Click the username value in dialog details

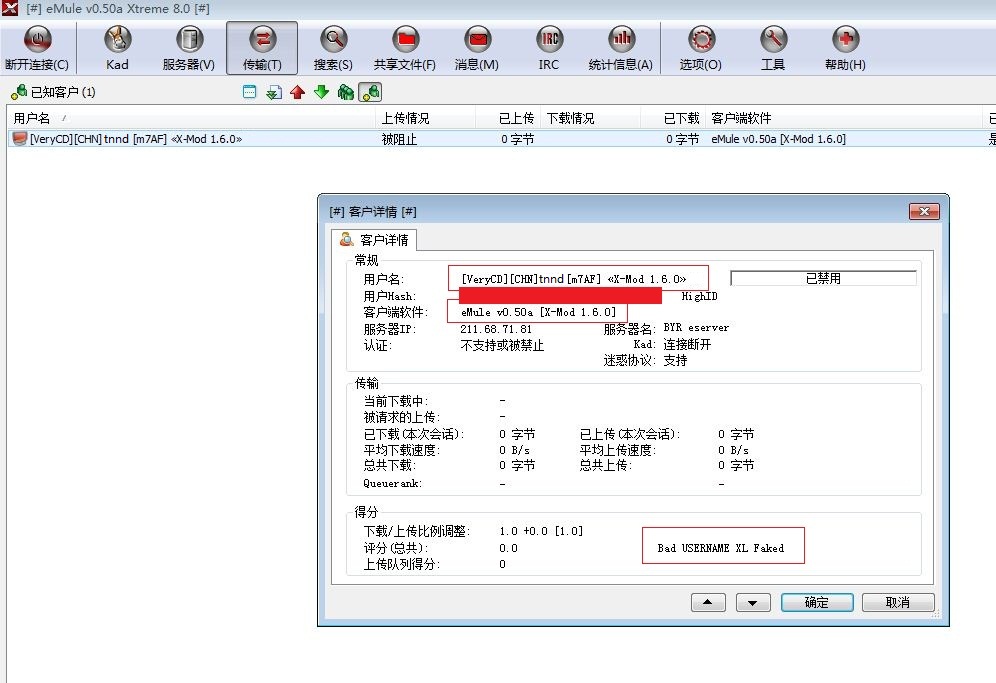[574, 279]
